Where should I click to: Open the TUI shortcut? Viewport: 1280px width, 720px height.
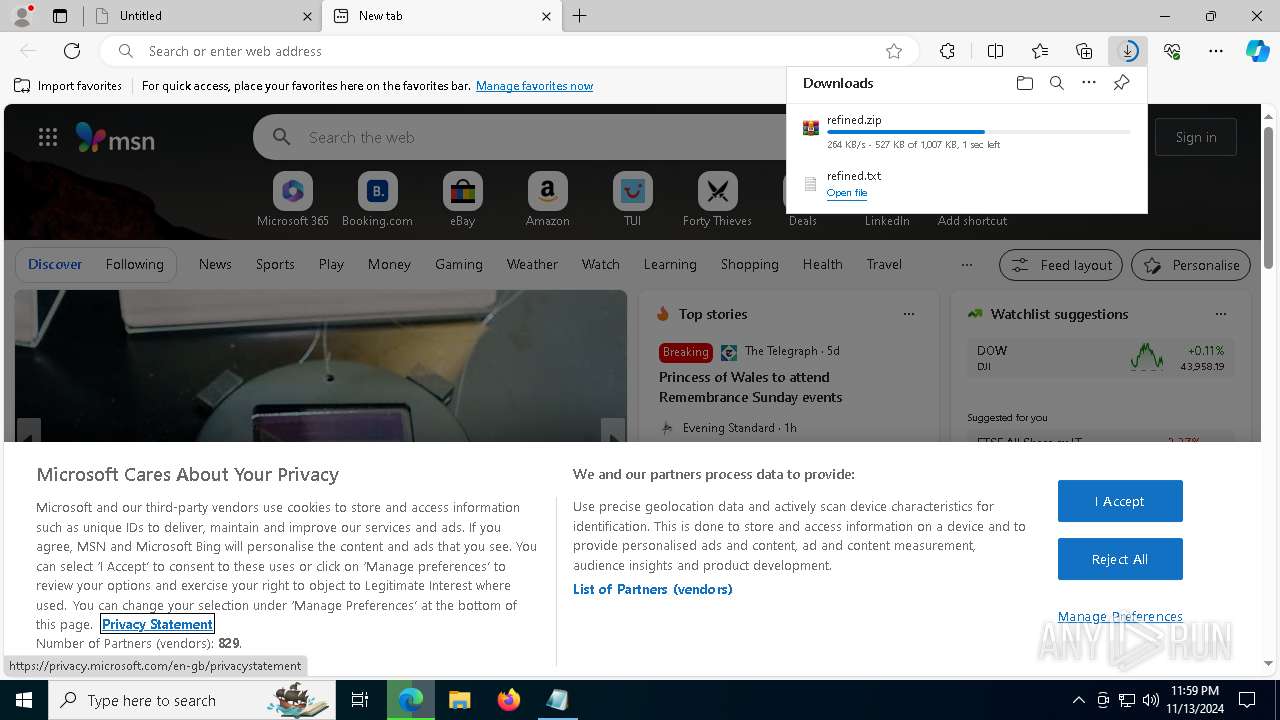tap(632, 199)
